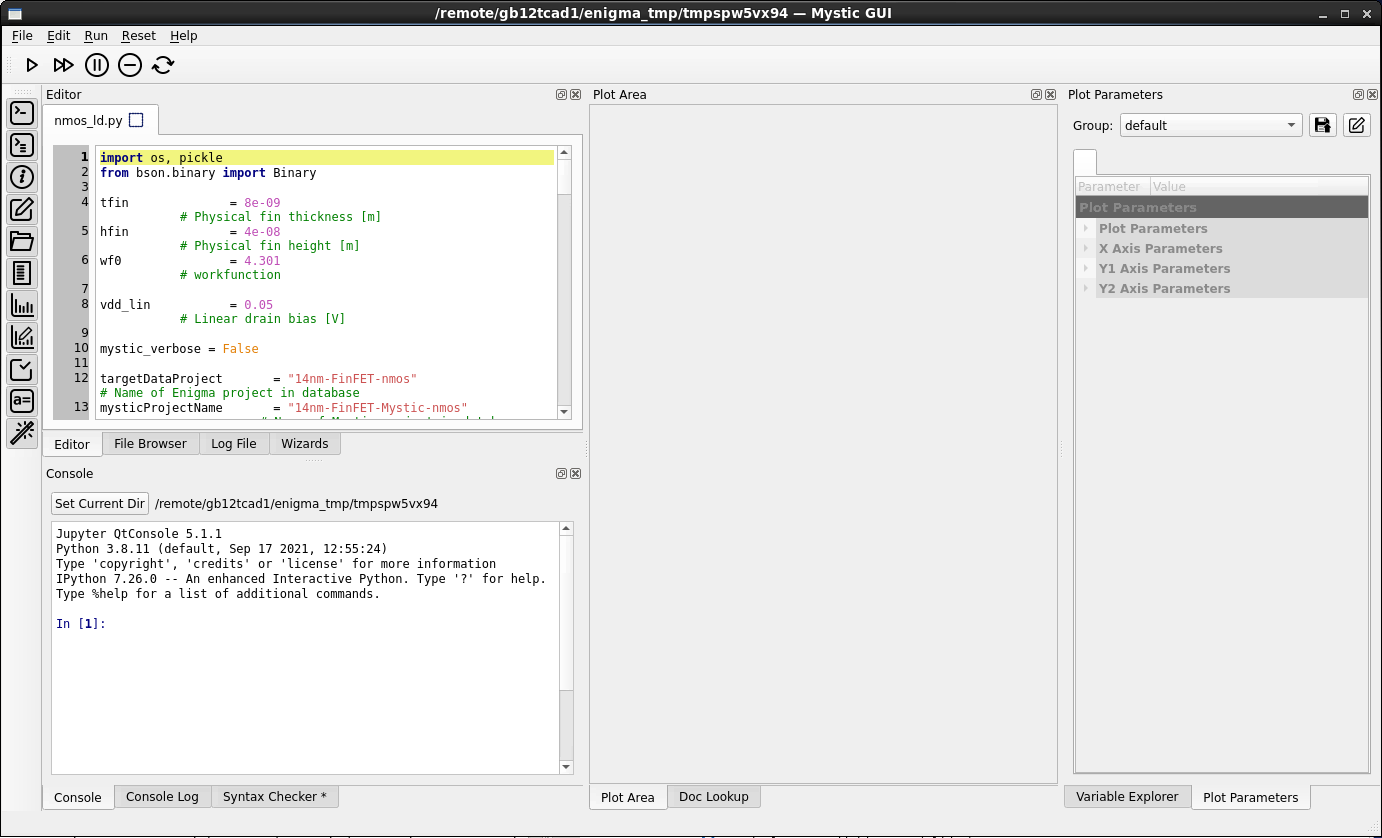Image resolution: width=1382 pixels, height=838 pixels.
Task: Open the Run menu
Action: tap(96, 35)
